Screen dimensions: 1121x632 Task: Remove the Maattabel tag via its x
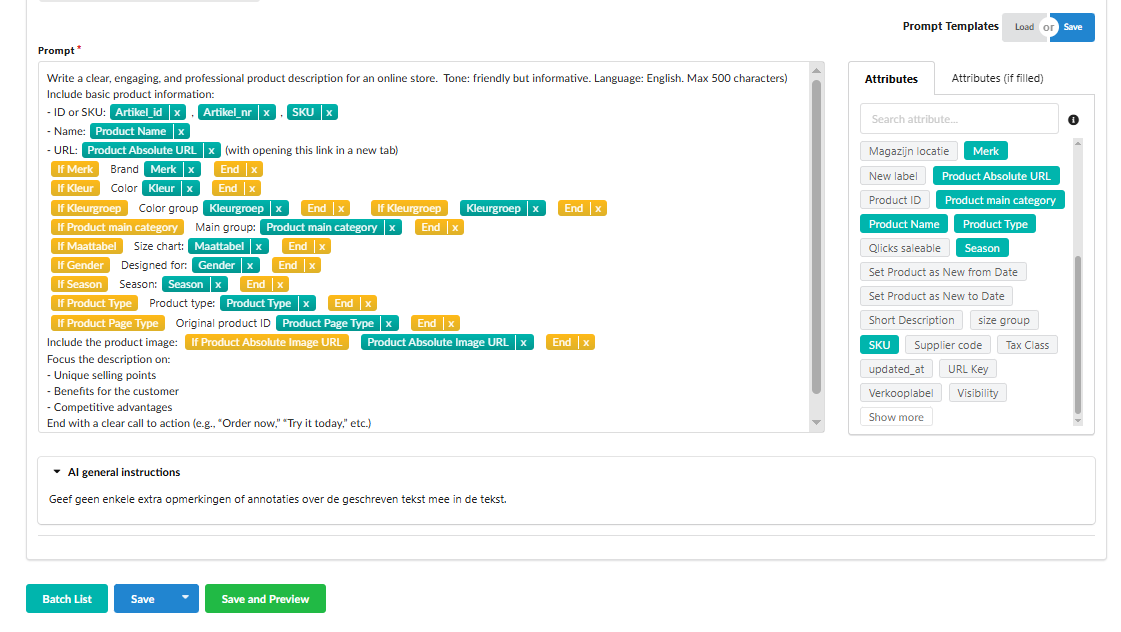point(259,247)
